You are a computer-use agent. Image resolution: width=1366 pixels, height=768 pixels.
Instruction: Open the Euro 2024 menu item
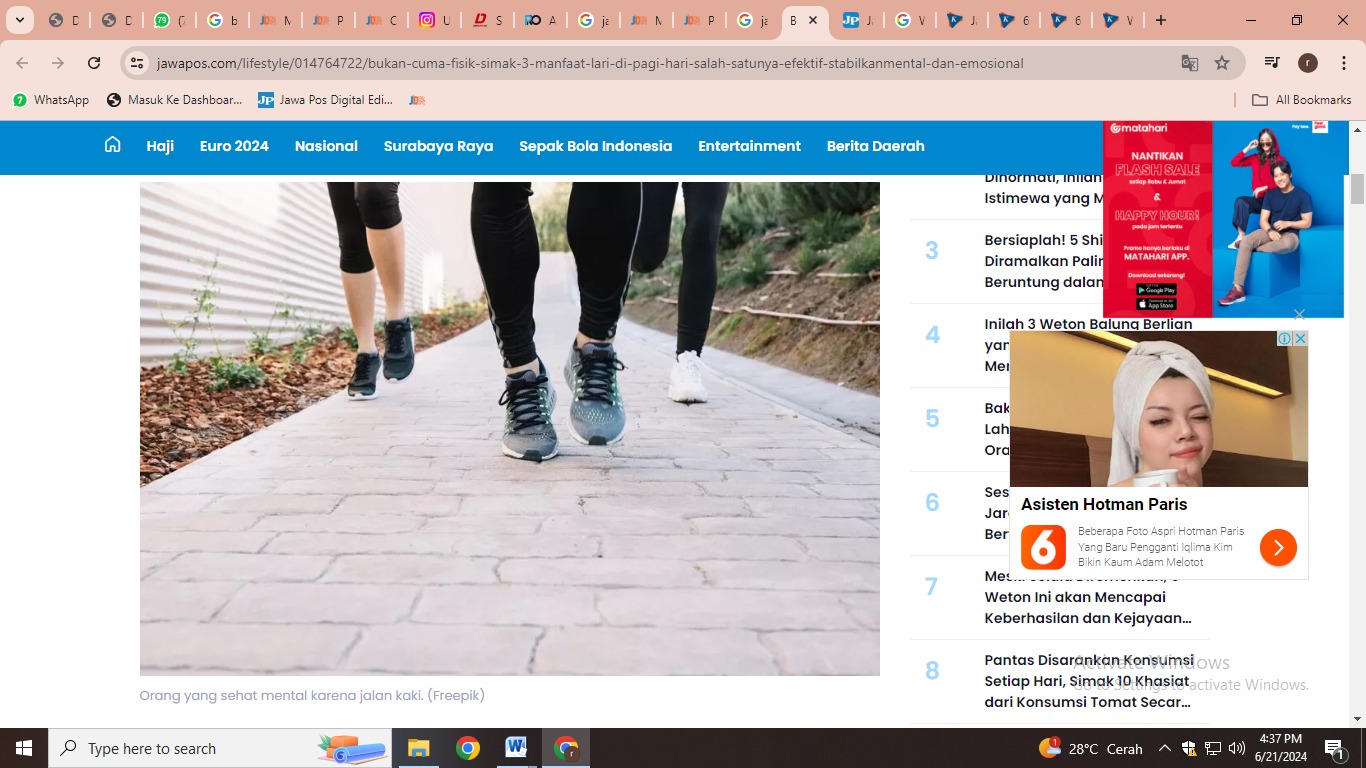234,146
